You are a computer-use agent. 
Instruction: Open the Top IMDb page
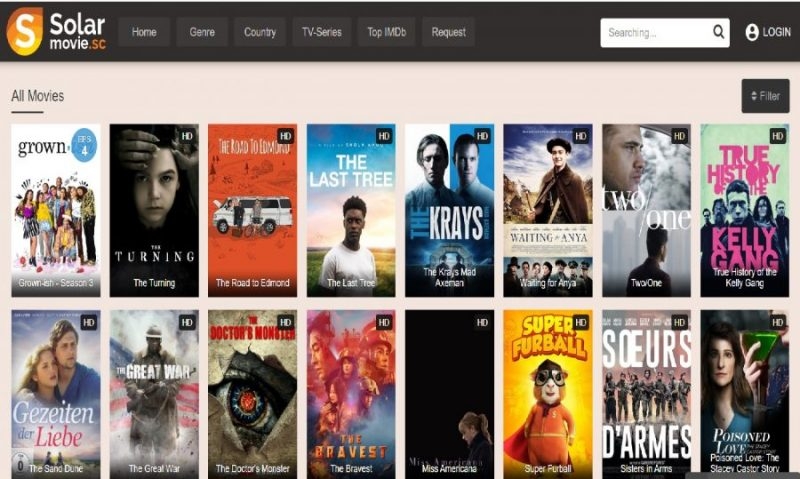(388, 32)
